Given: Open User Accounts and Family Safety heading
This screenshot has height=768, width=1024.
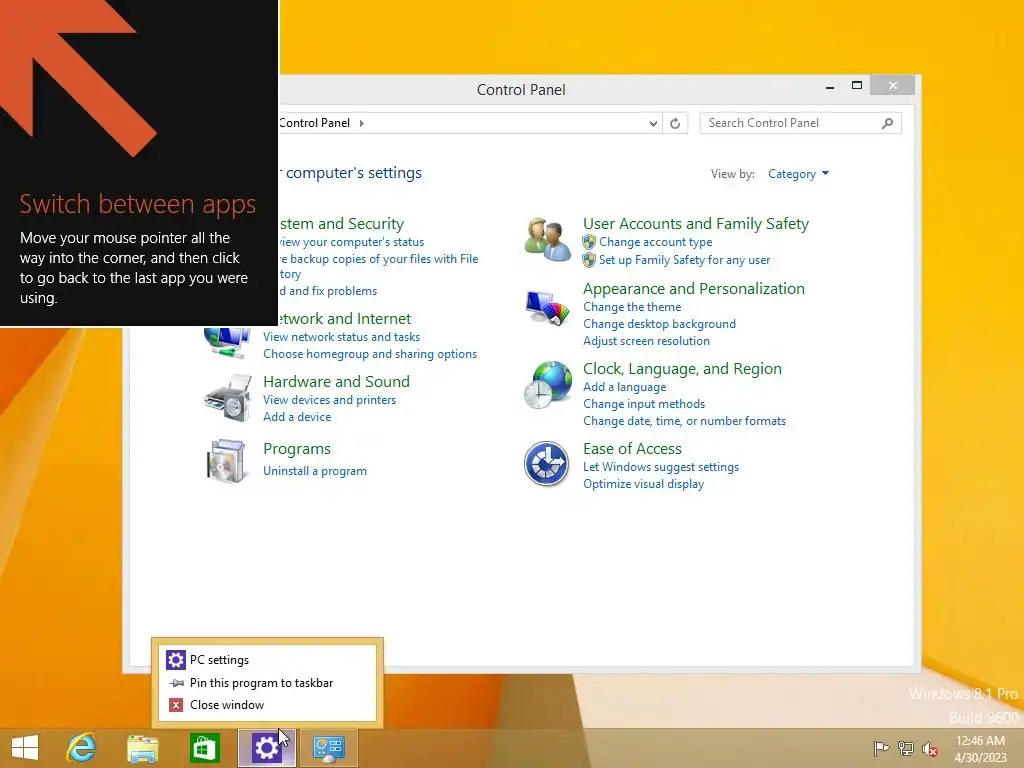Looking at the screenshot, I should point(696,223).
